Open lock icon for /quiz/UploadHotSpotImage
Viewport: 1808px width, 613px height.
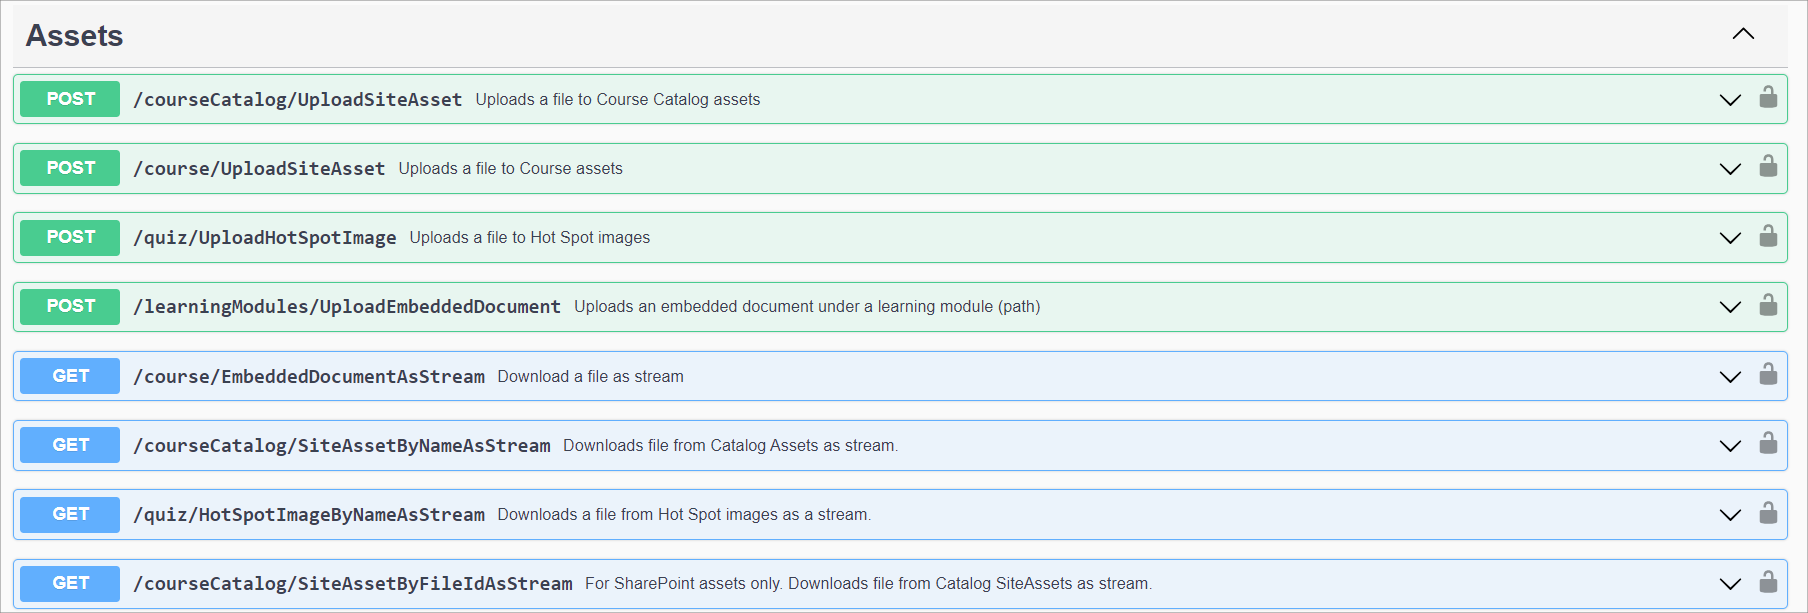tap(1768, 236)
